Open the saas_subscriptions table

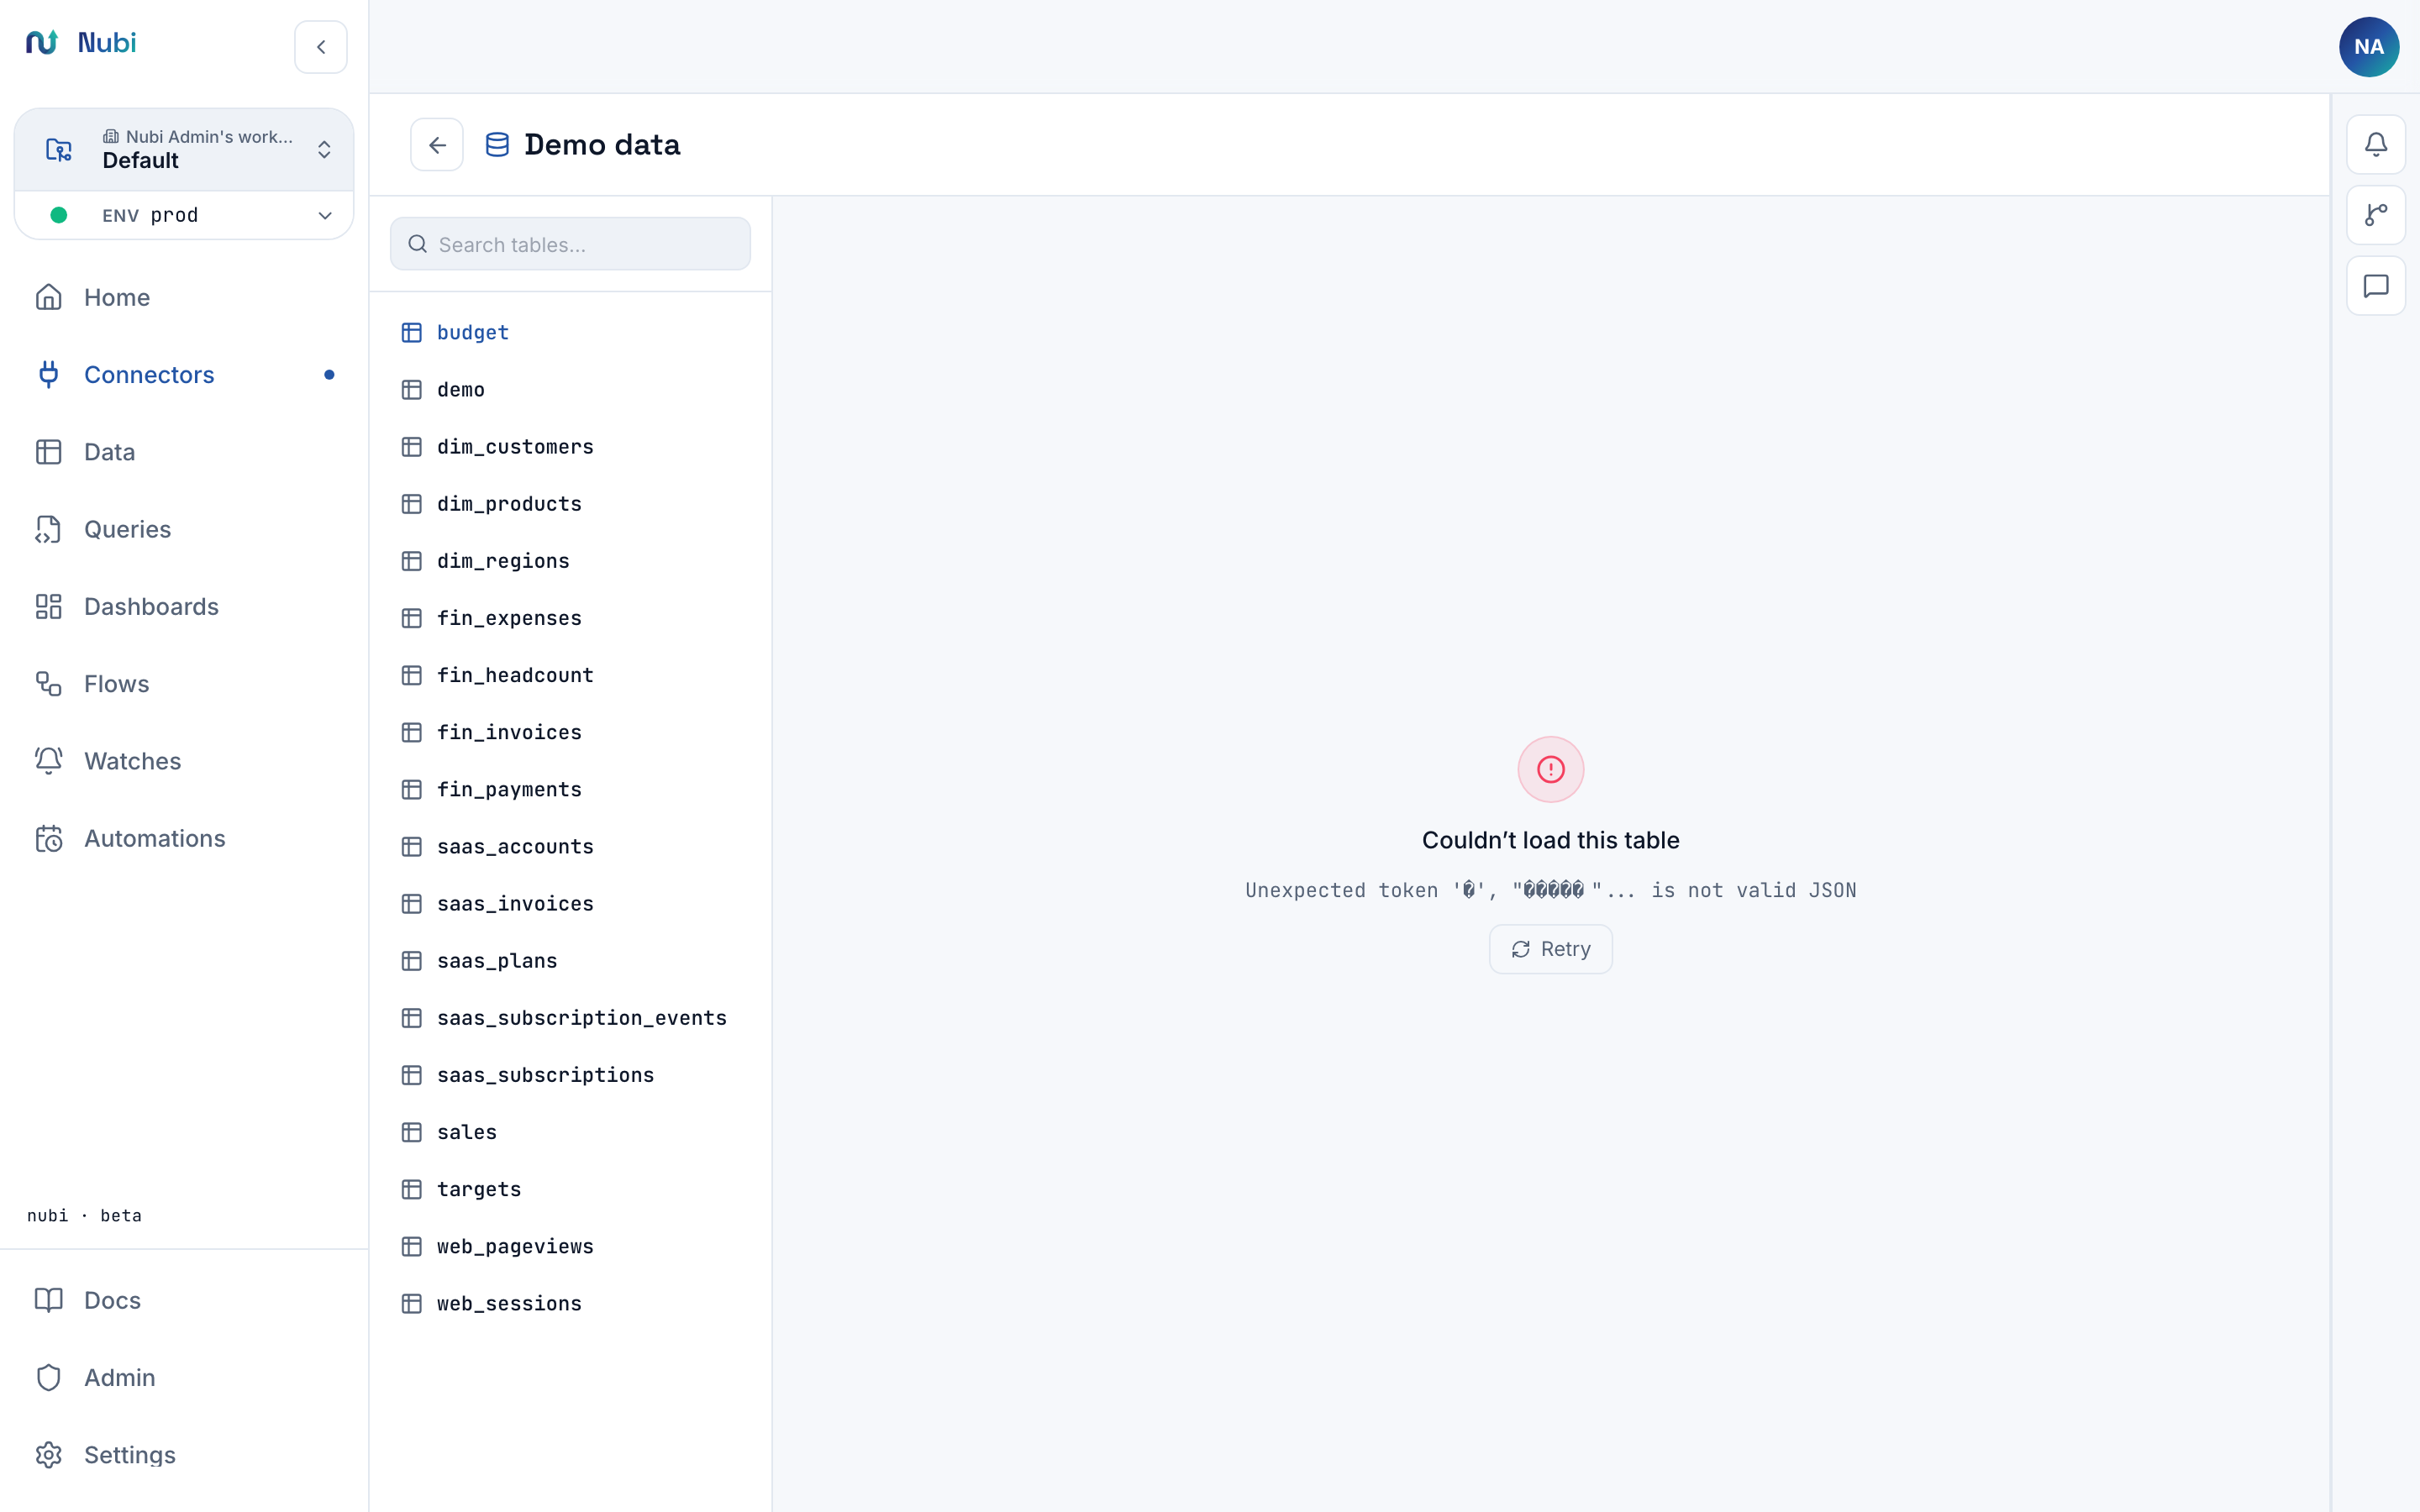click(570, 1074)
